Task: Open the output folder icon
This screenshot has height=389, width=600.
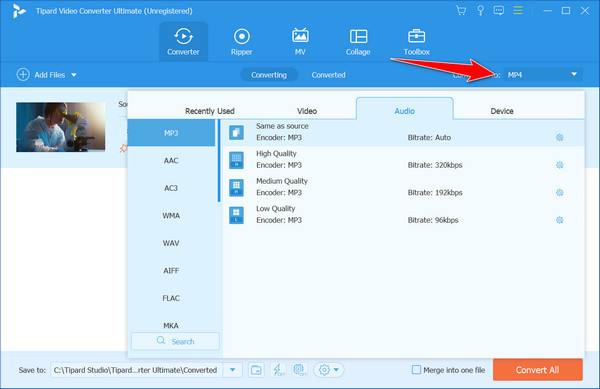Action: (256, 370)
